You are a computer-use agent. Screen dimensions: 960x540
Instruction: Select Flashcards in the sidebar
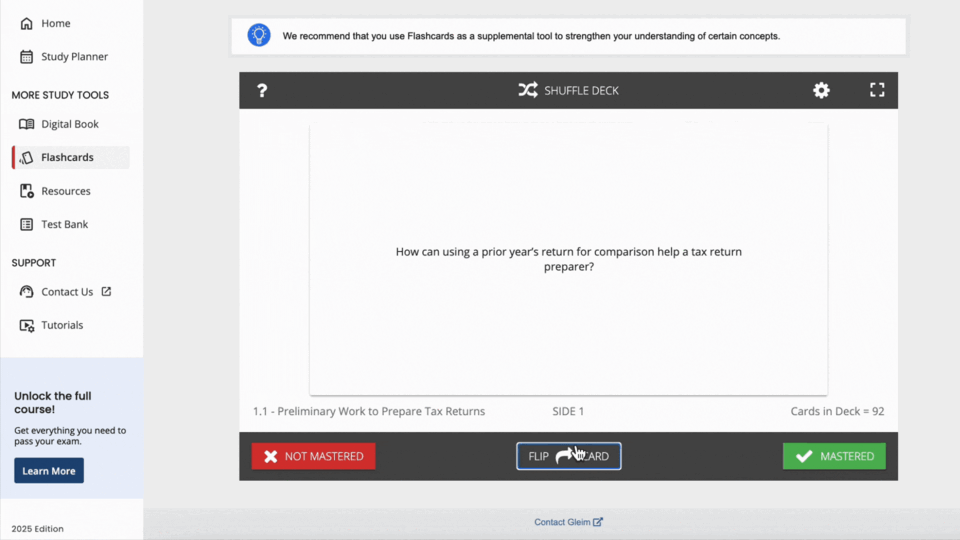click(67, 157)
